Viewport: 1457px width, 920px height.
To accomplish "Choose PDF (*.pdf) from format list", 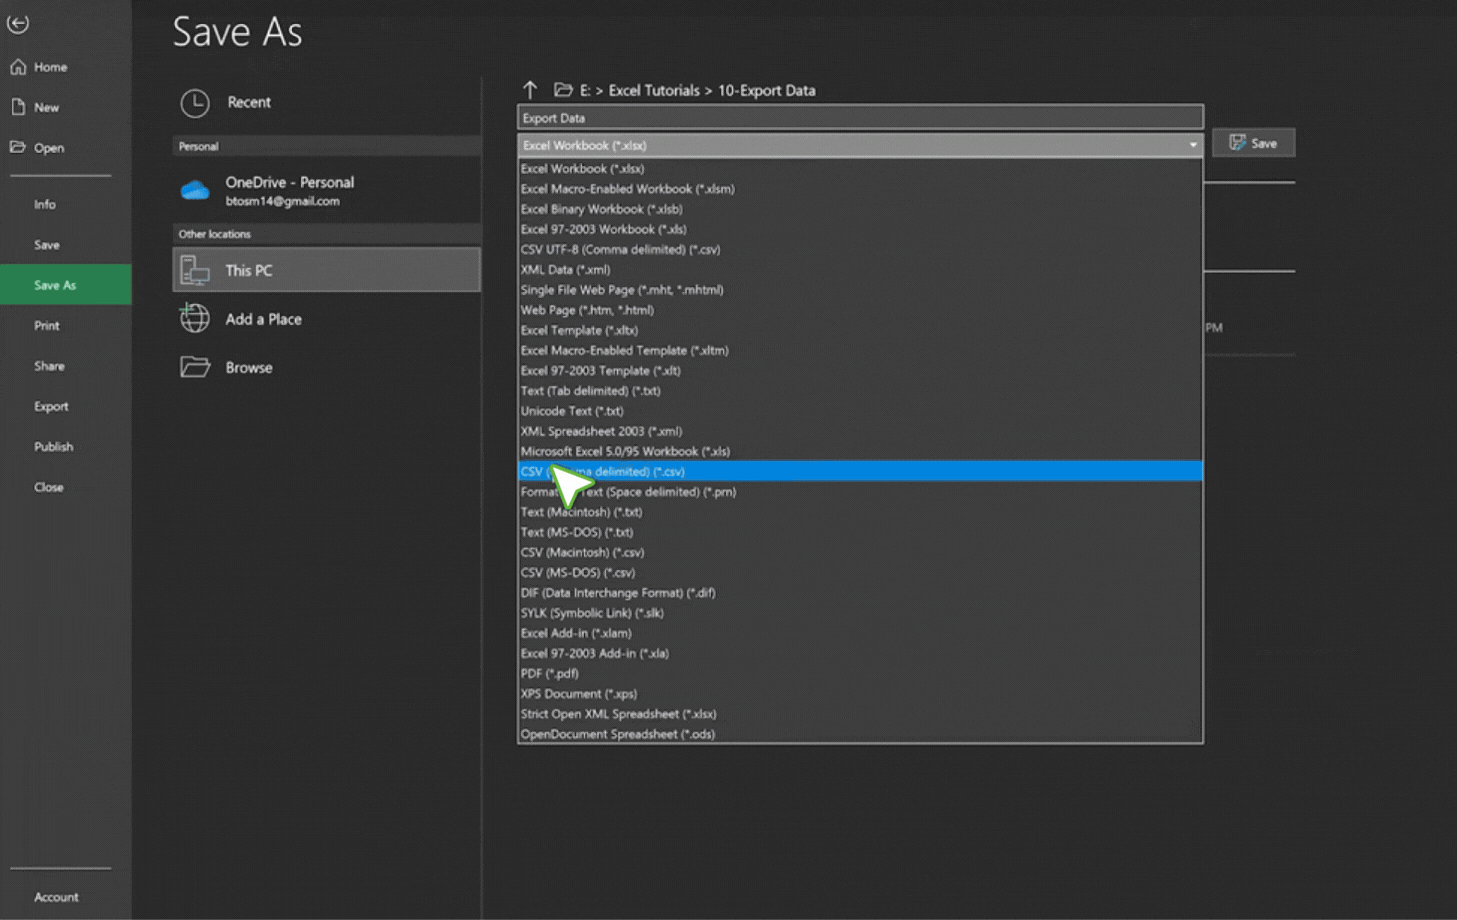I will 549,673.
